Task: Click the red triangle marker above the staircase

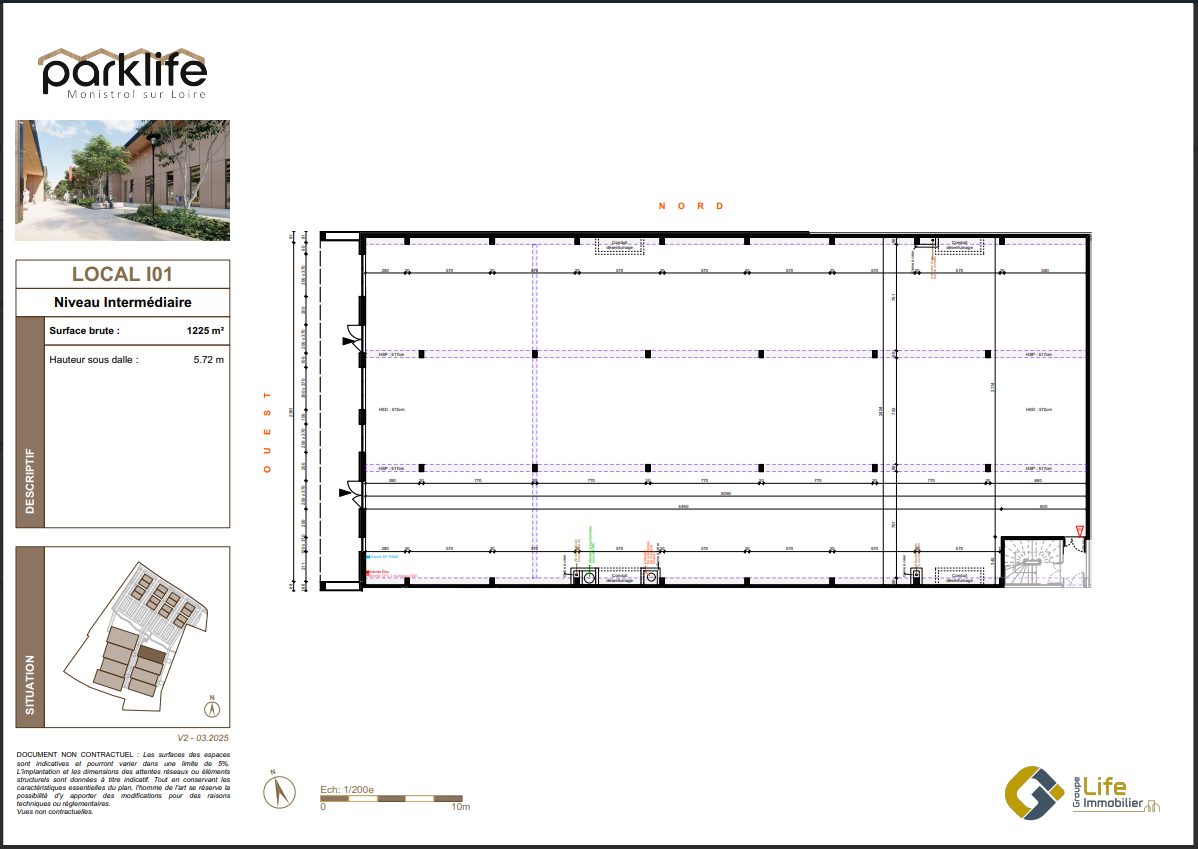Action: (x=1079, y=530)
